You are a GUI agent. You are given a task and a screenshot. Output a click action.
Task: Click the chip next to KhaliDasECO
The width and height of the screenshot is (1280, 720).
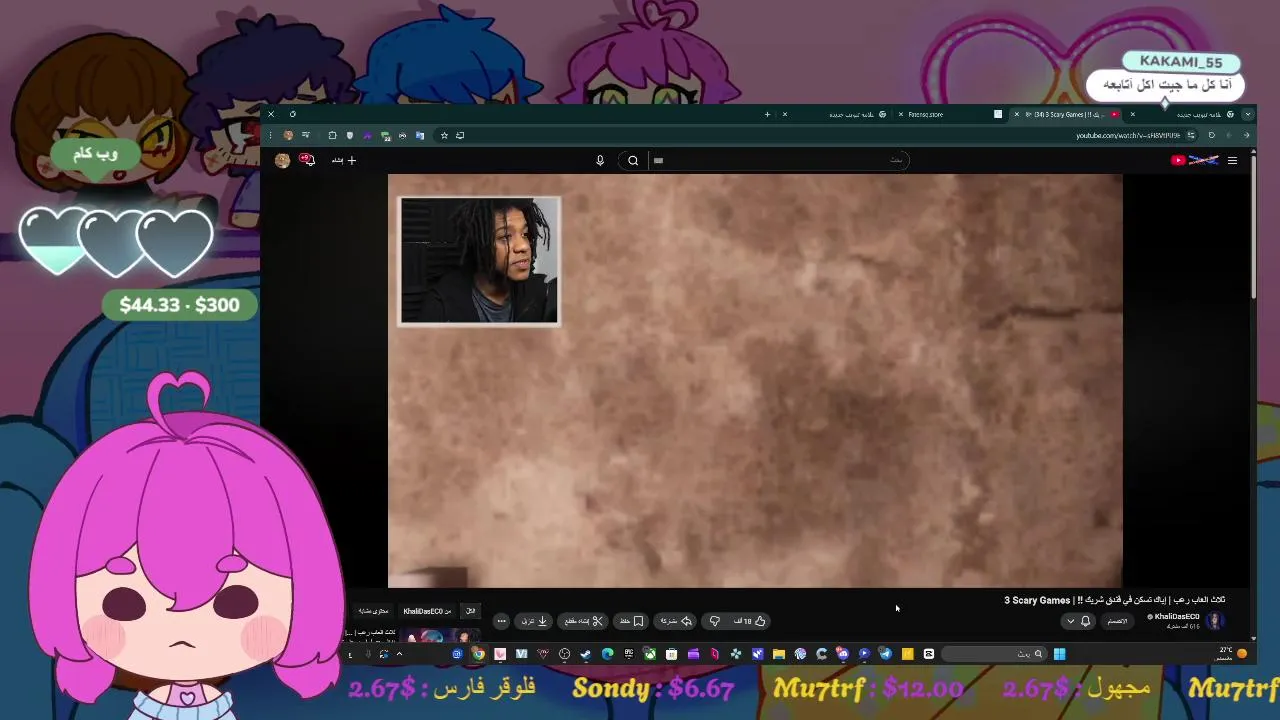470,611
